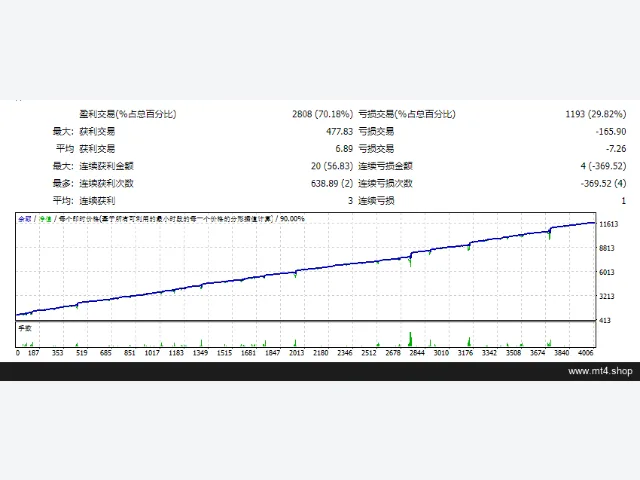Click the 净值 legend entry on chart
Image resolution: width=640 pixels, height=480 pixels.
[x=45, y=219]
